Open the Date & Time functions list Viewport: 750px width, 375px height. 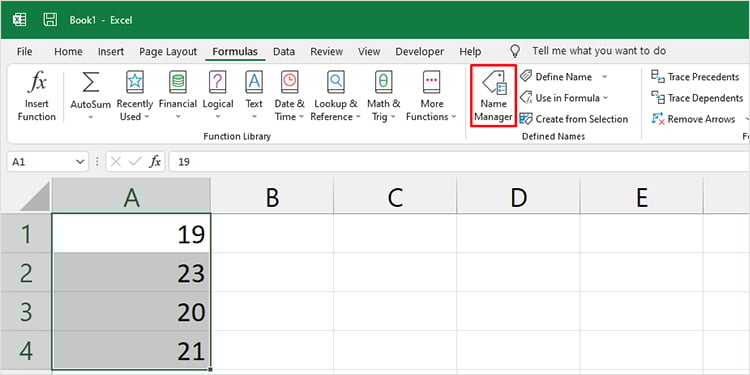[x=289, y=96]
